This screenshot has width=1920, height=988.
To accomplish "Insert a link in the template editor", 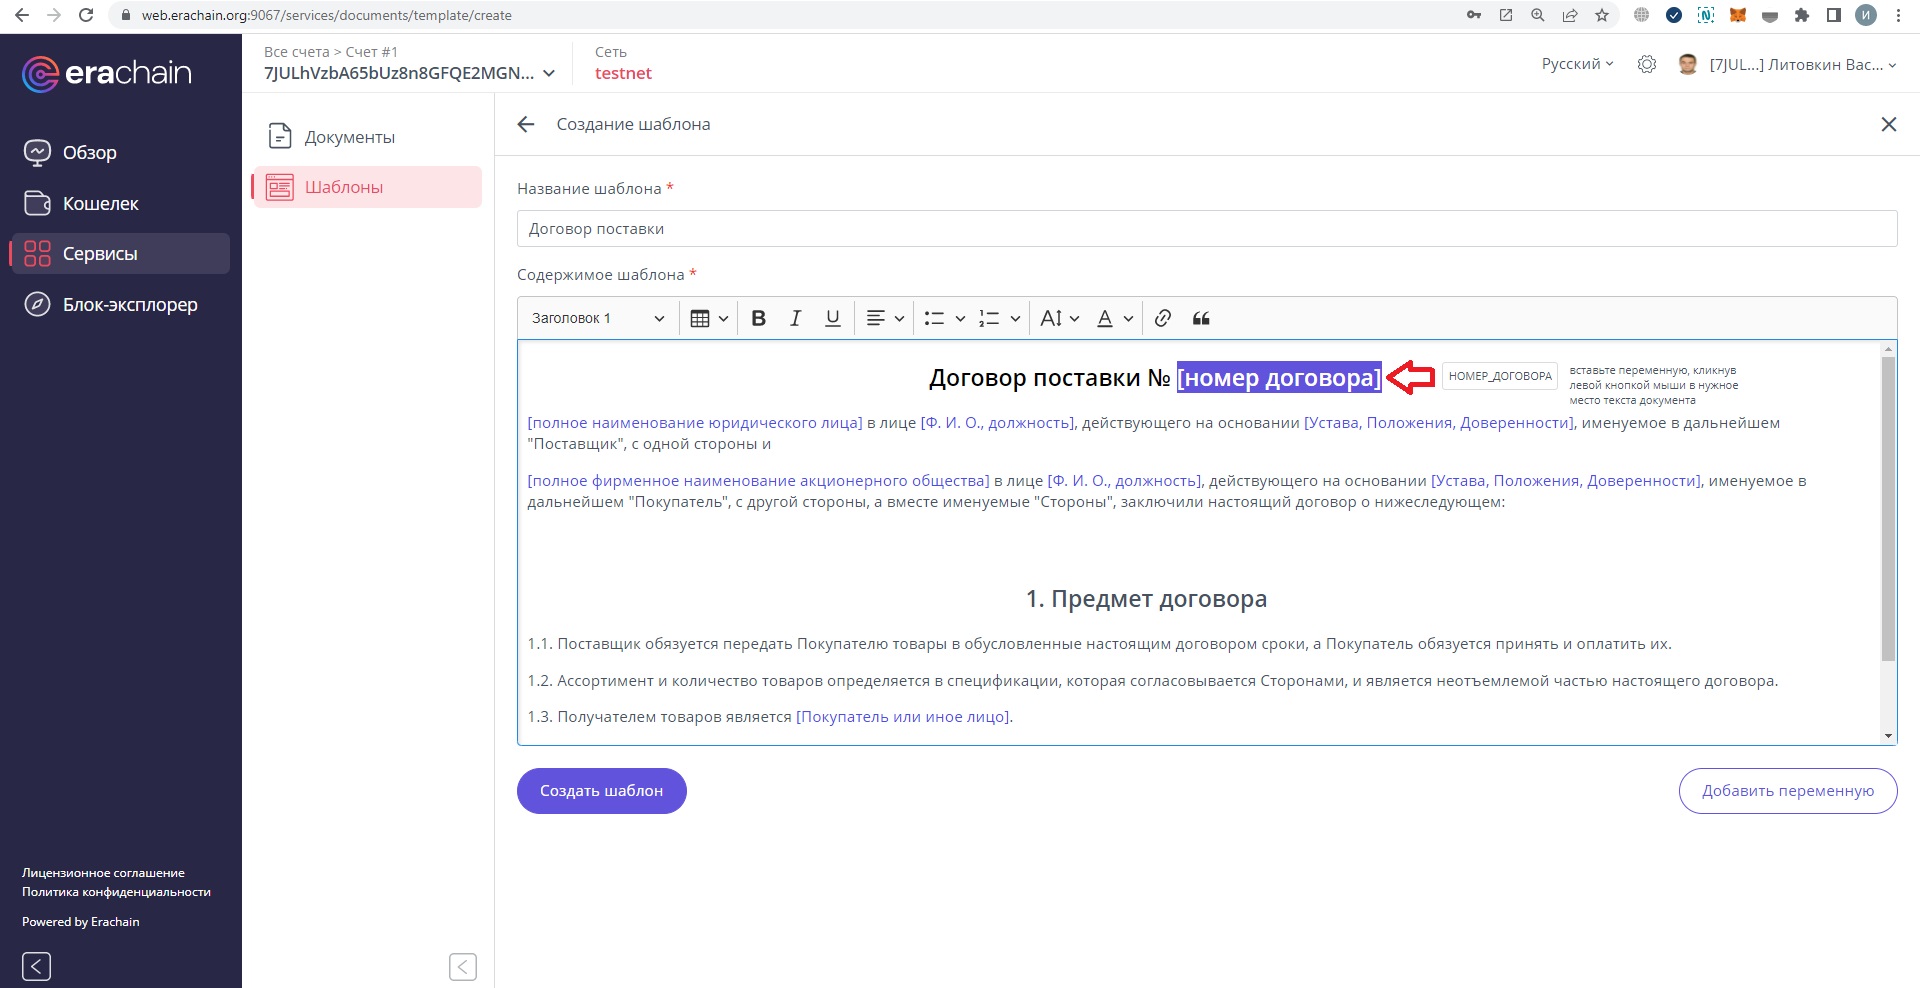I will (x=1162, y=318).
